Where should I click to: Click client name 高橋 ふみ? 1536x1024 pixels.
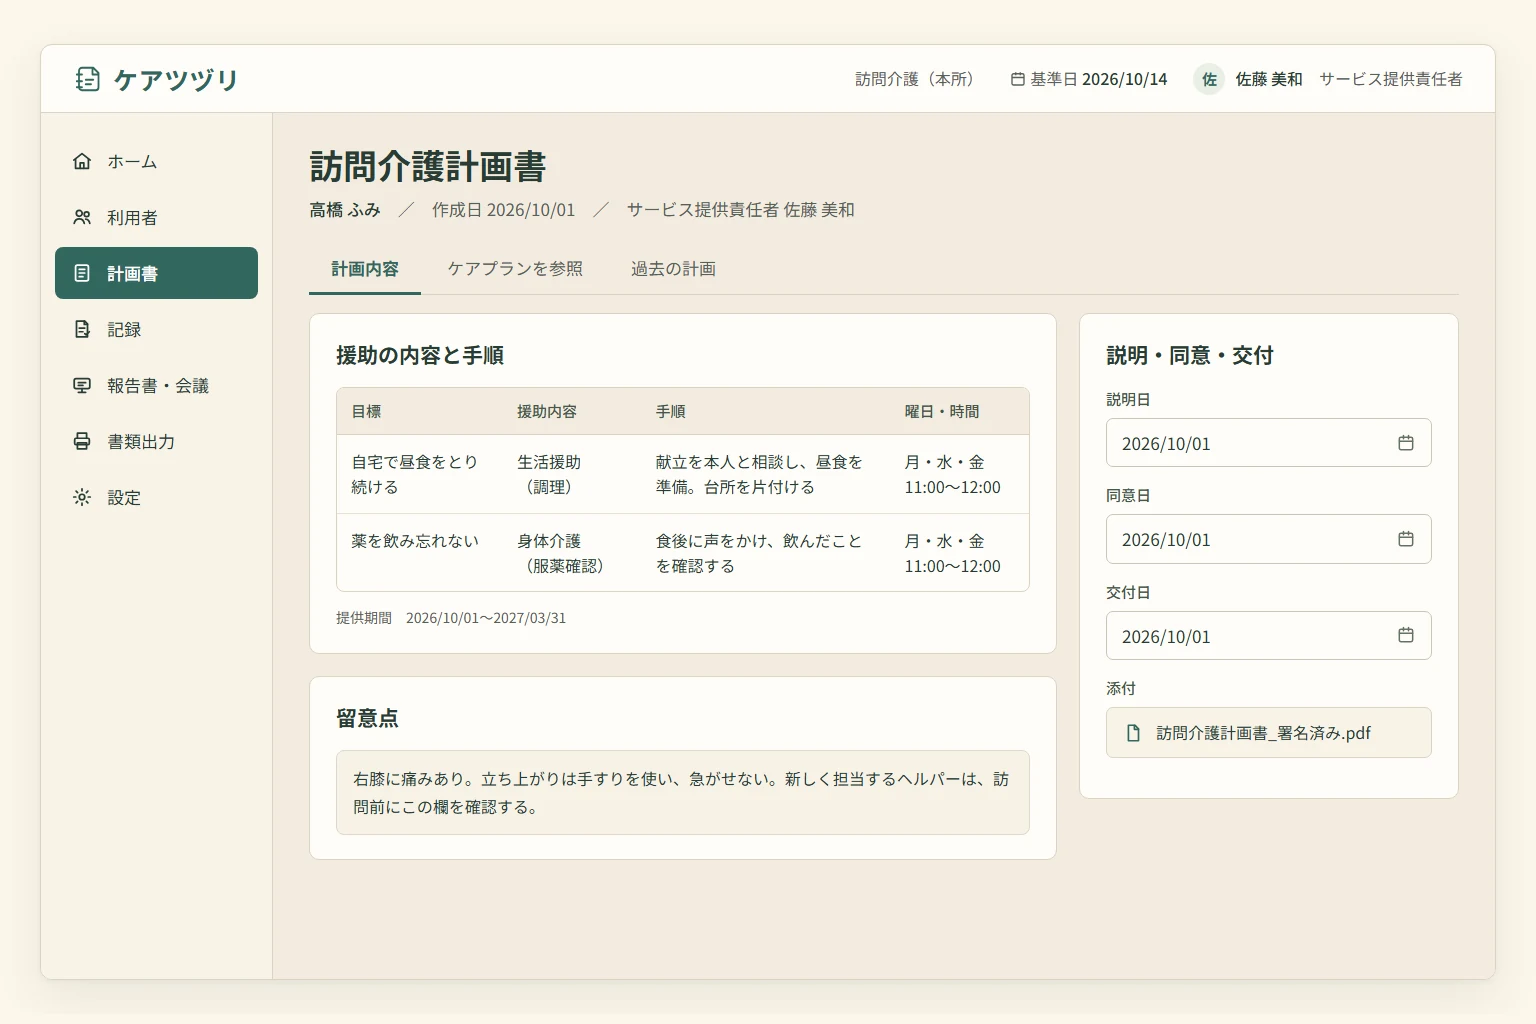345,210
